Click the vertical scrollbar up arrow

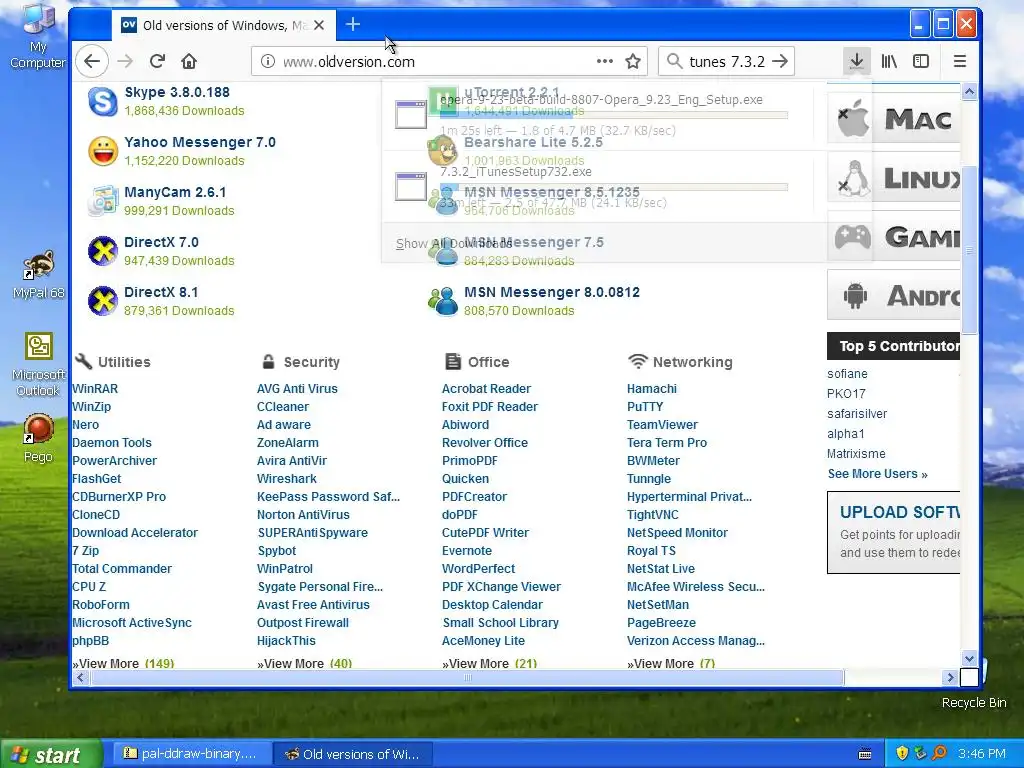tap(969, 92)
